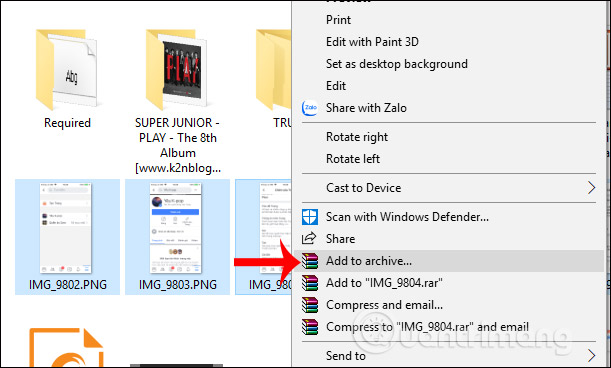Click the IMG_9802.PNG file name

point(68,285)
